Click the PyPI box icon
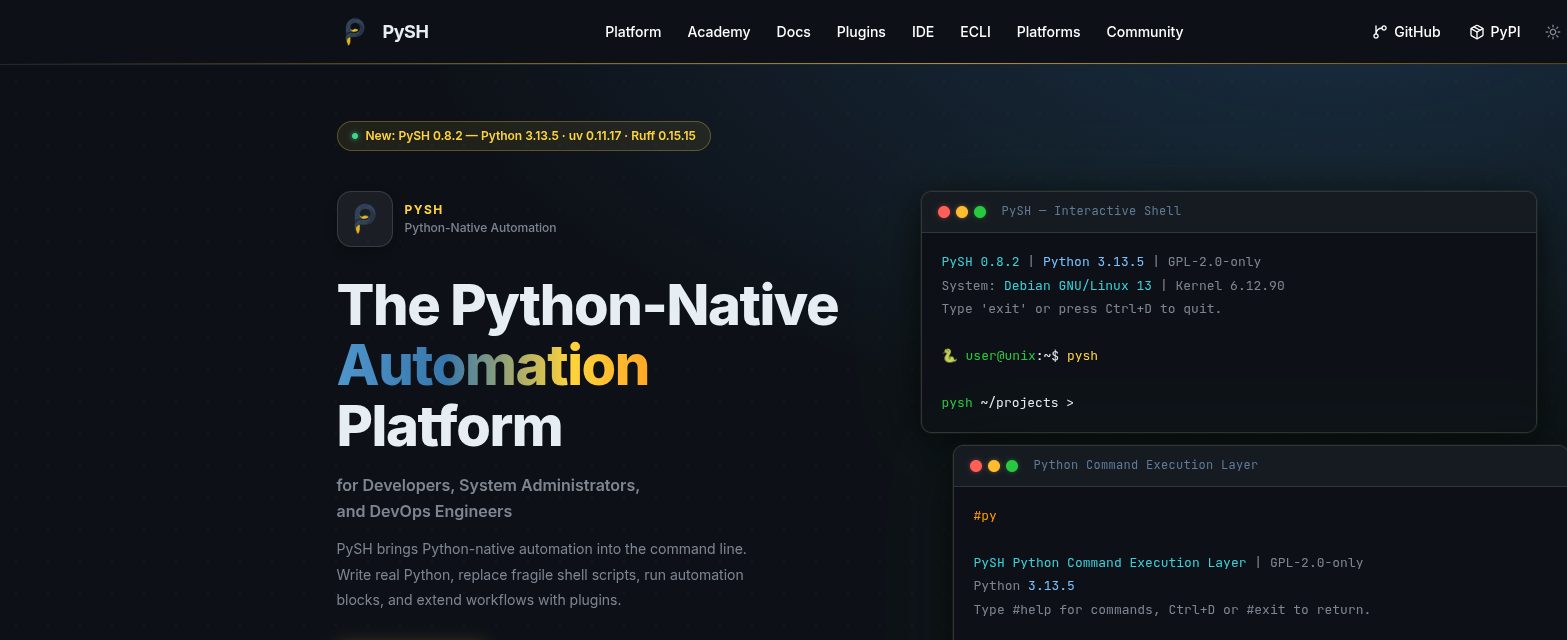Screen dimensions: 1567x640 1476,32
